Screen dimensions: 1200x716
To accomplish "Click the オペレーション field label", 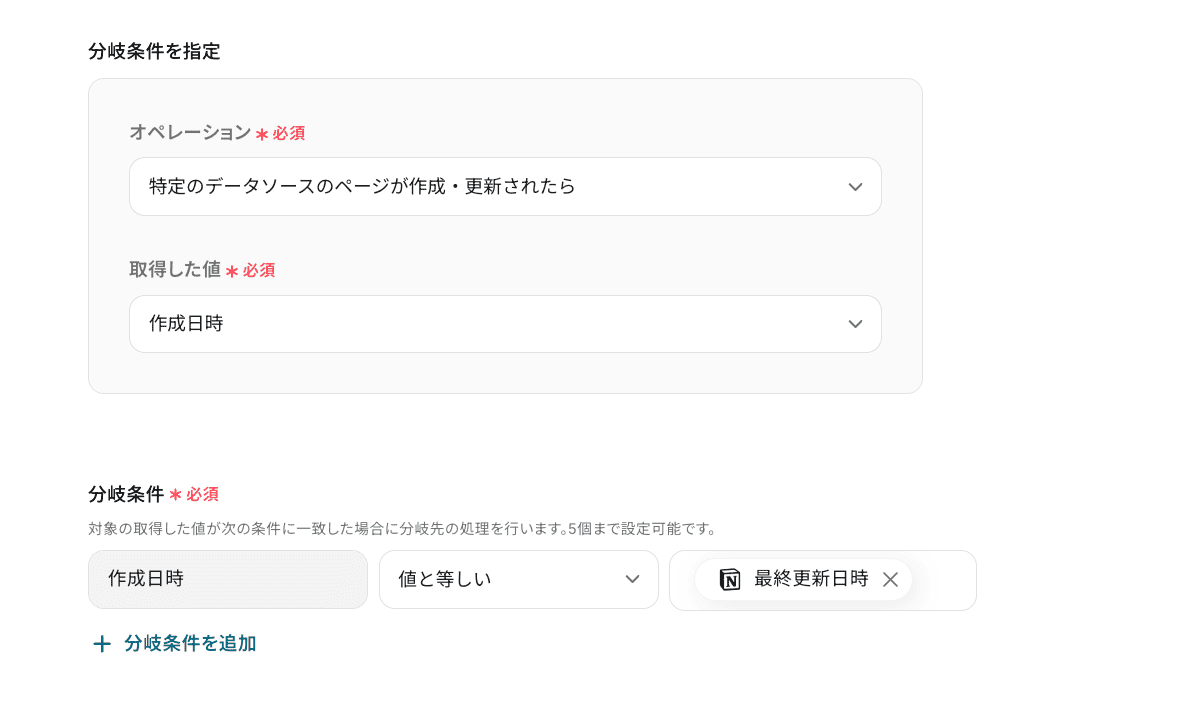I will coord(190,132).
